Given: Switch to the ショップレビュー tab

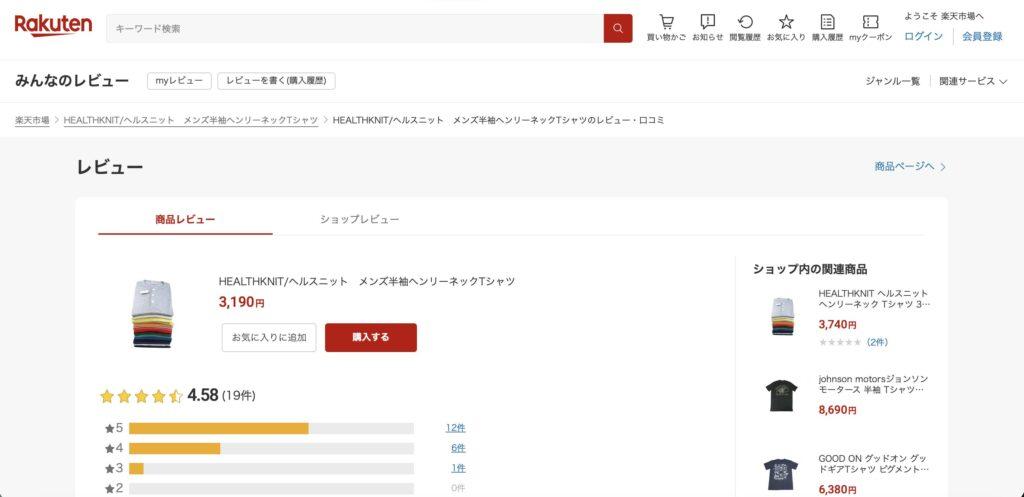Looking at the screenshot, I should coord(359,219).
